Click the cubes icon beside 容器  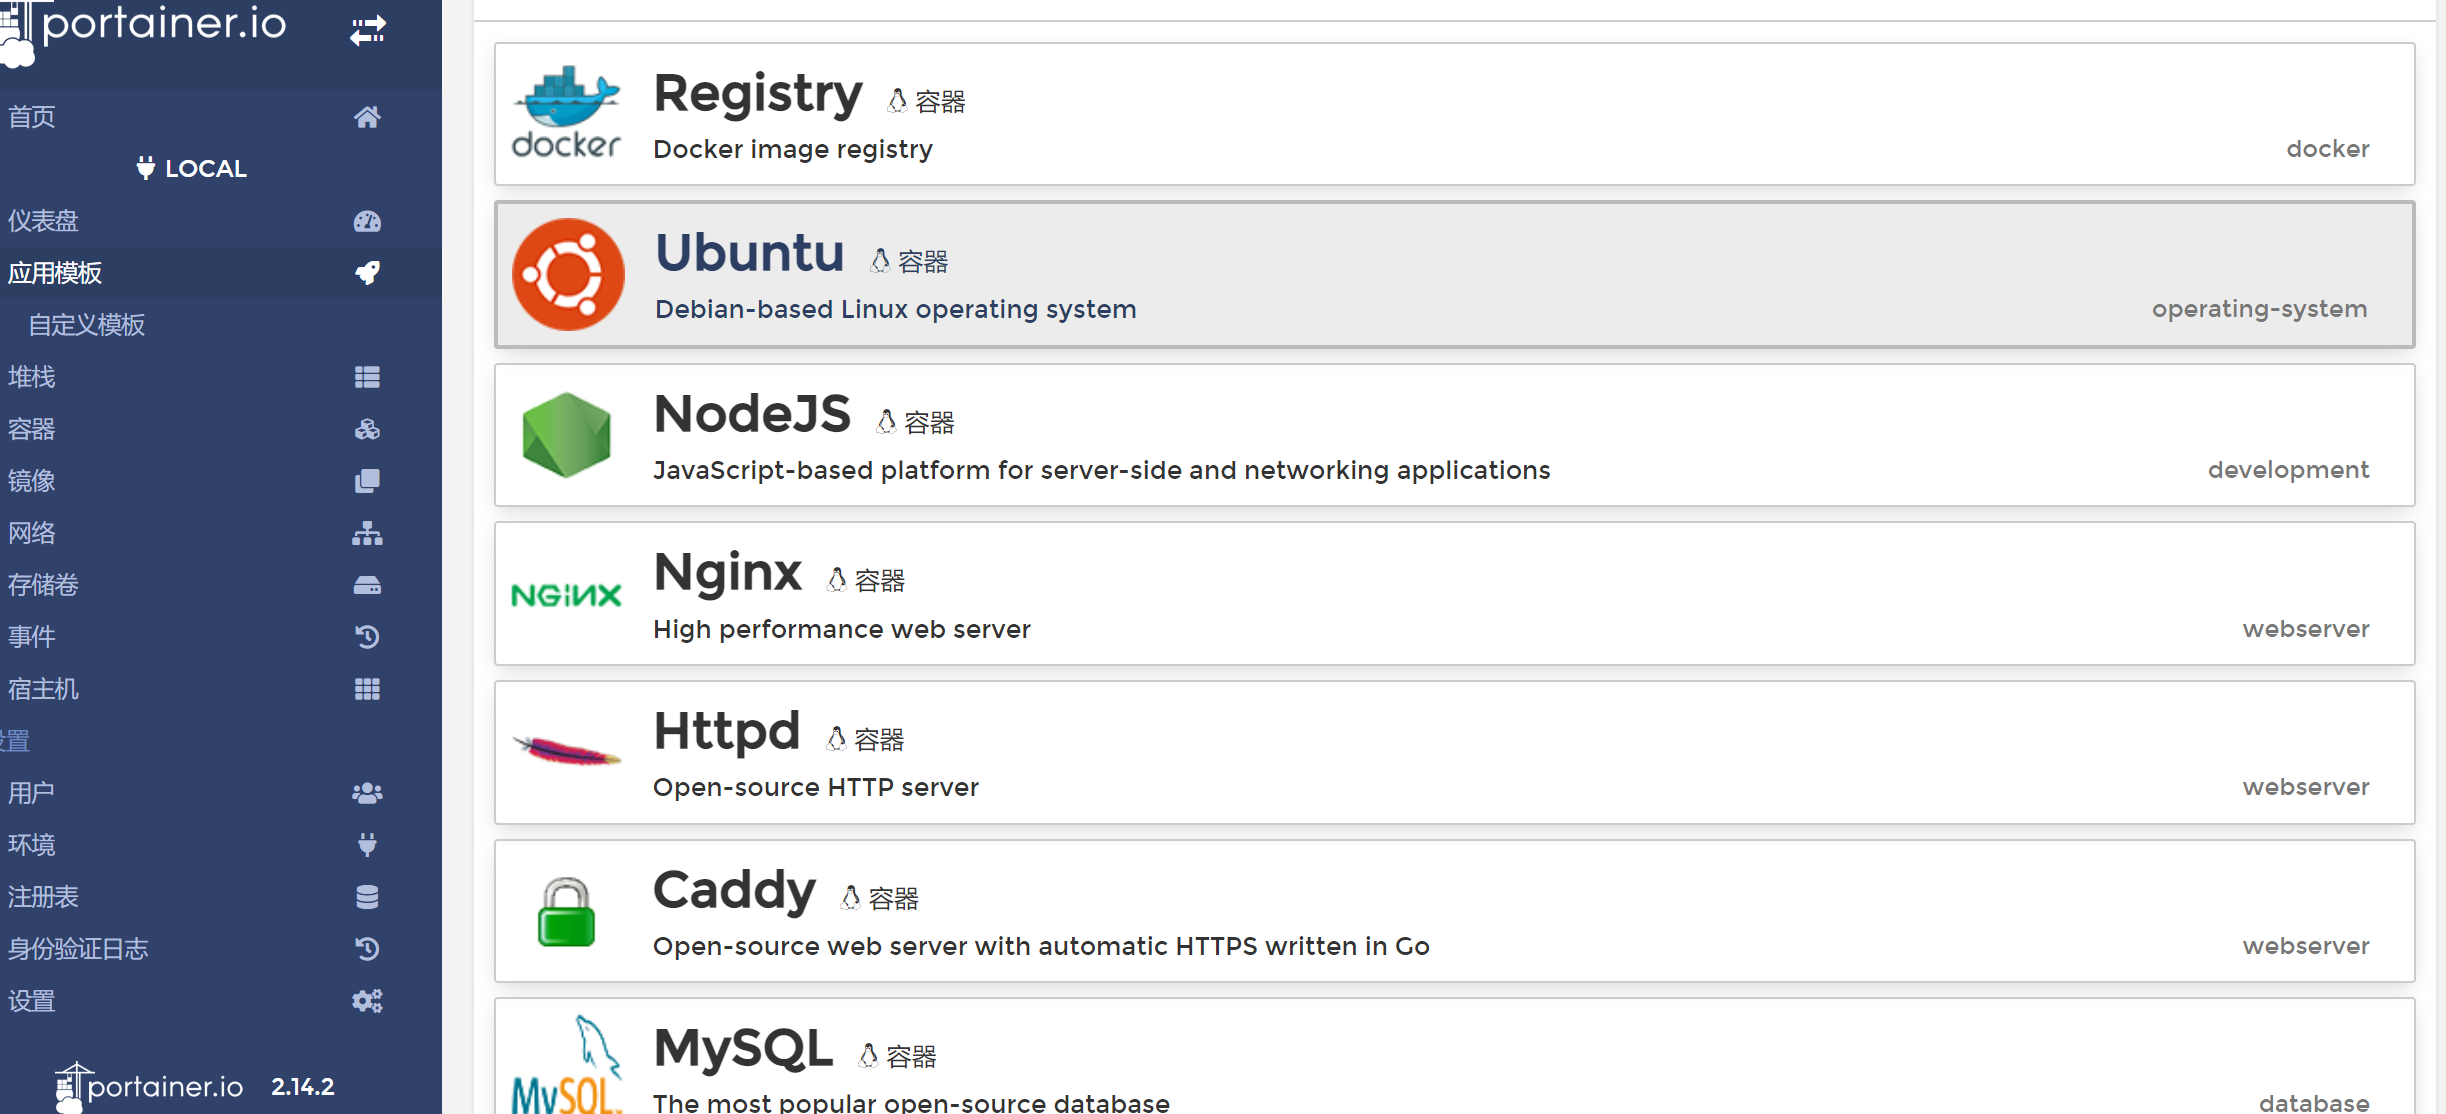point(367,429)
